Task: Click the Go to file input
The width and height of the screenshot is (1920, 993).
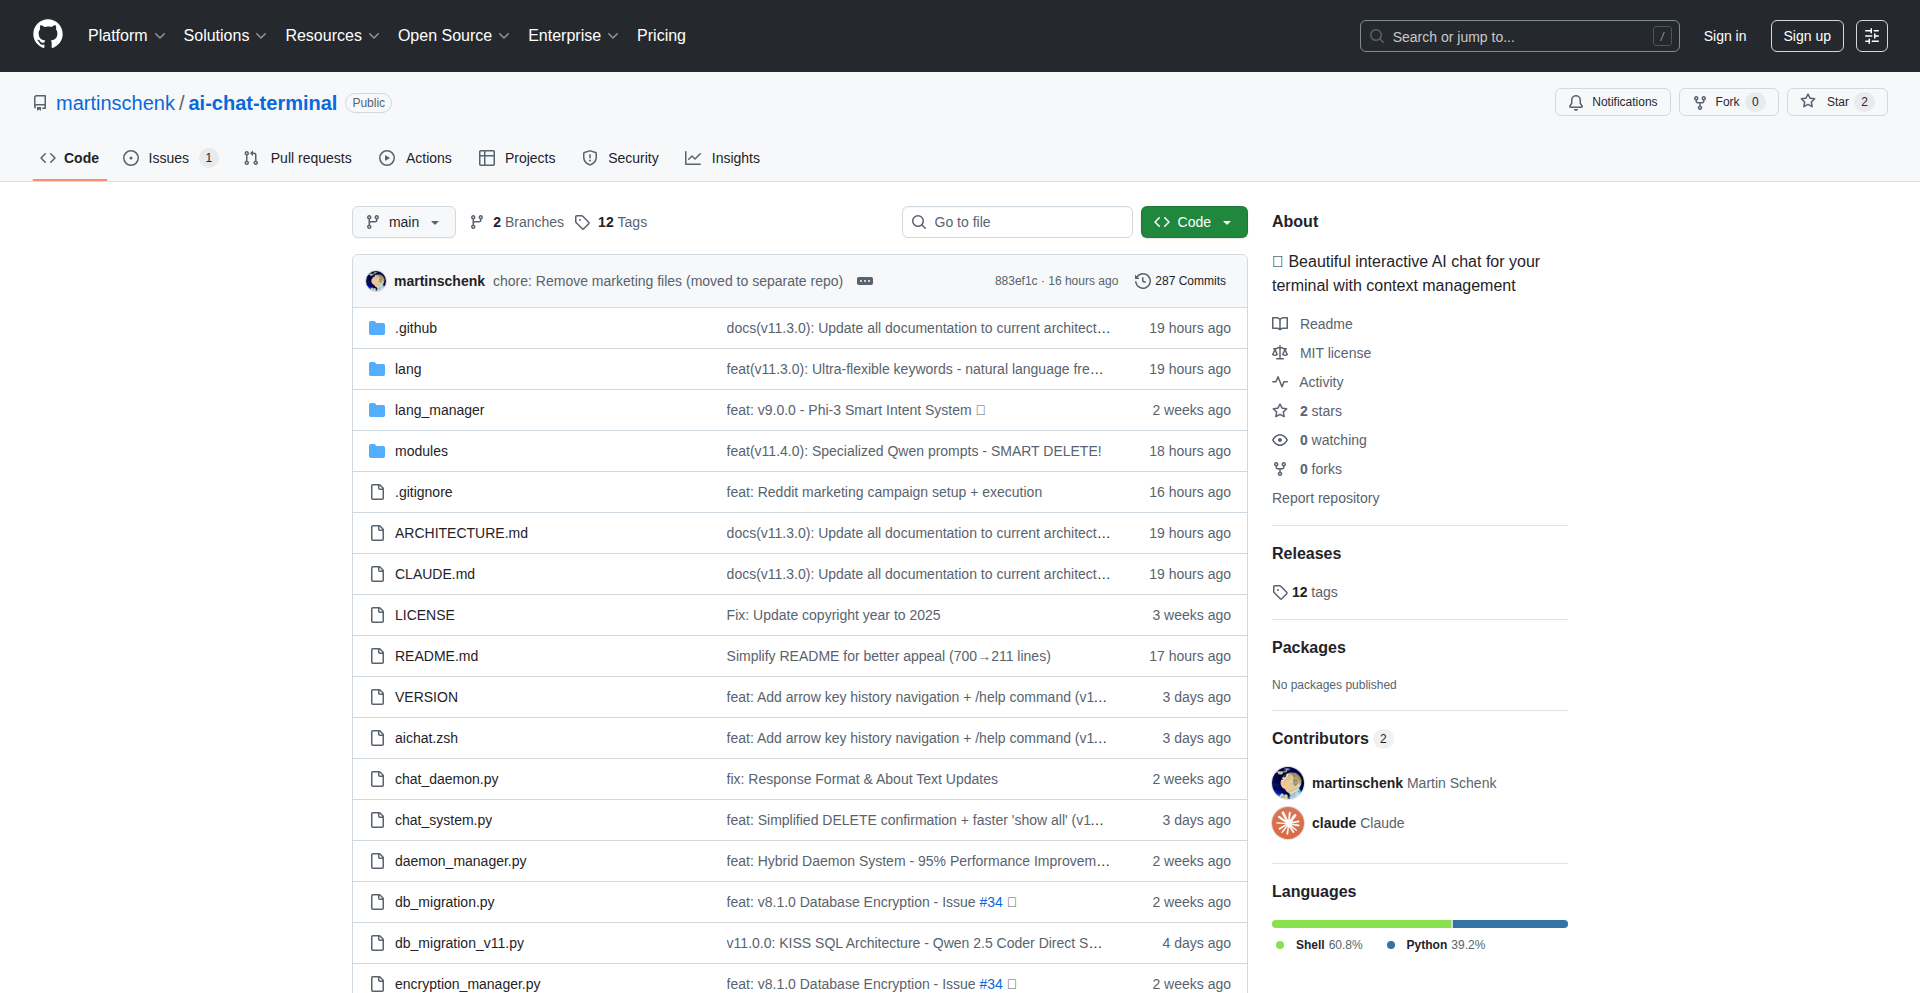Action: point(1017,222)
